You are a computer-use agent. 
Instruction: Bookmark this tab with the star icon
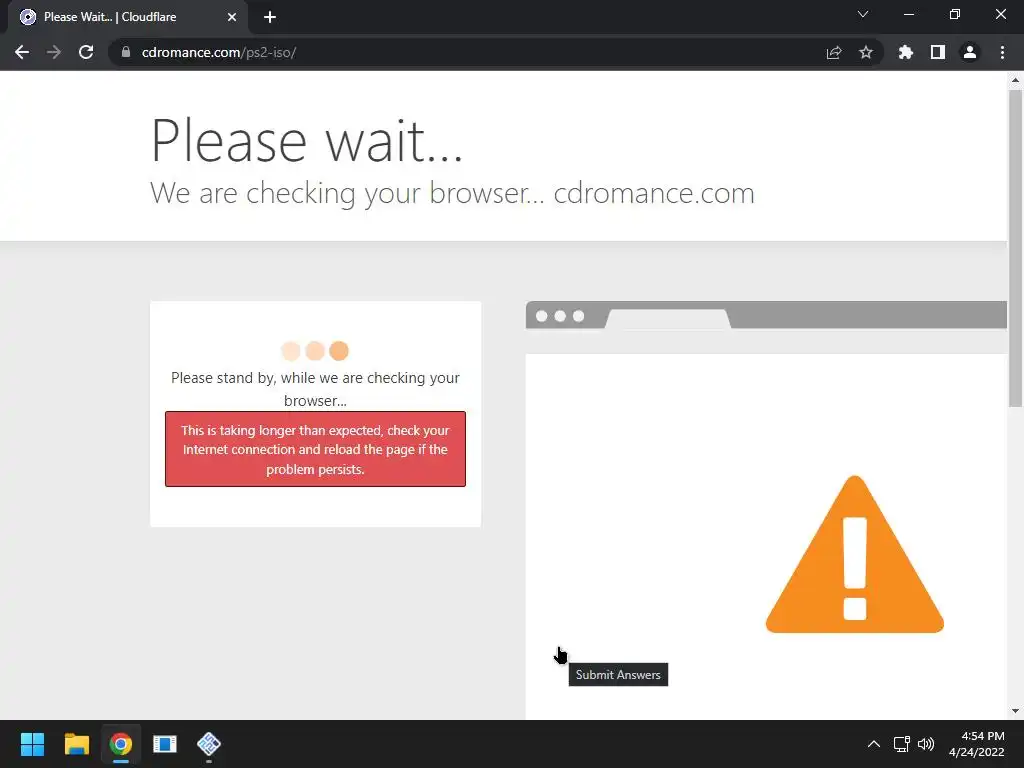(x=866, y=52)
